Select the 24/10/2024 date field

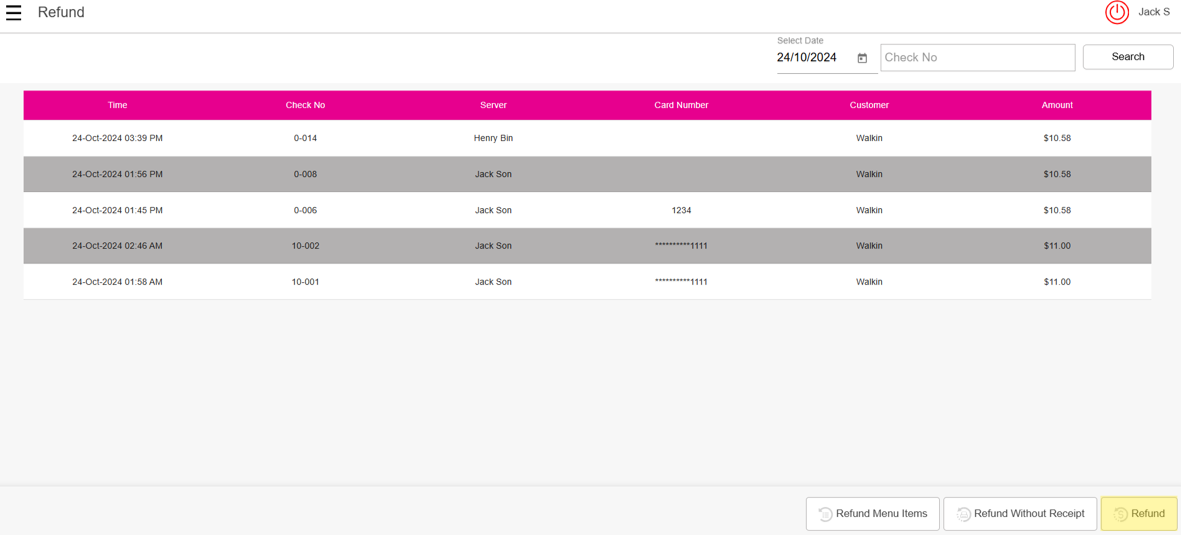(x=808, y=58)
